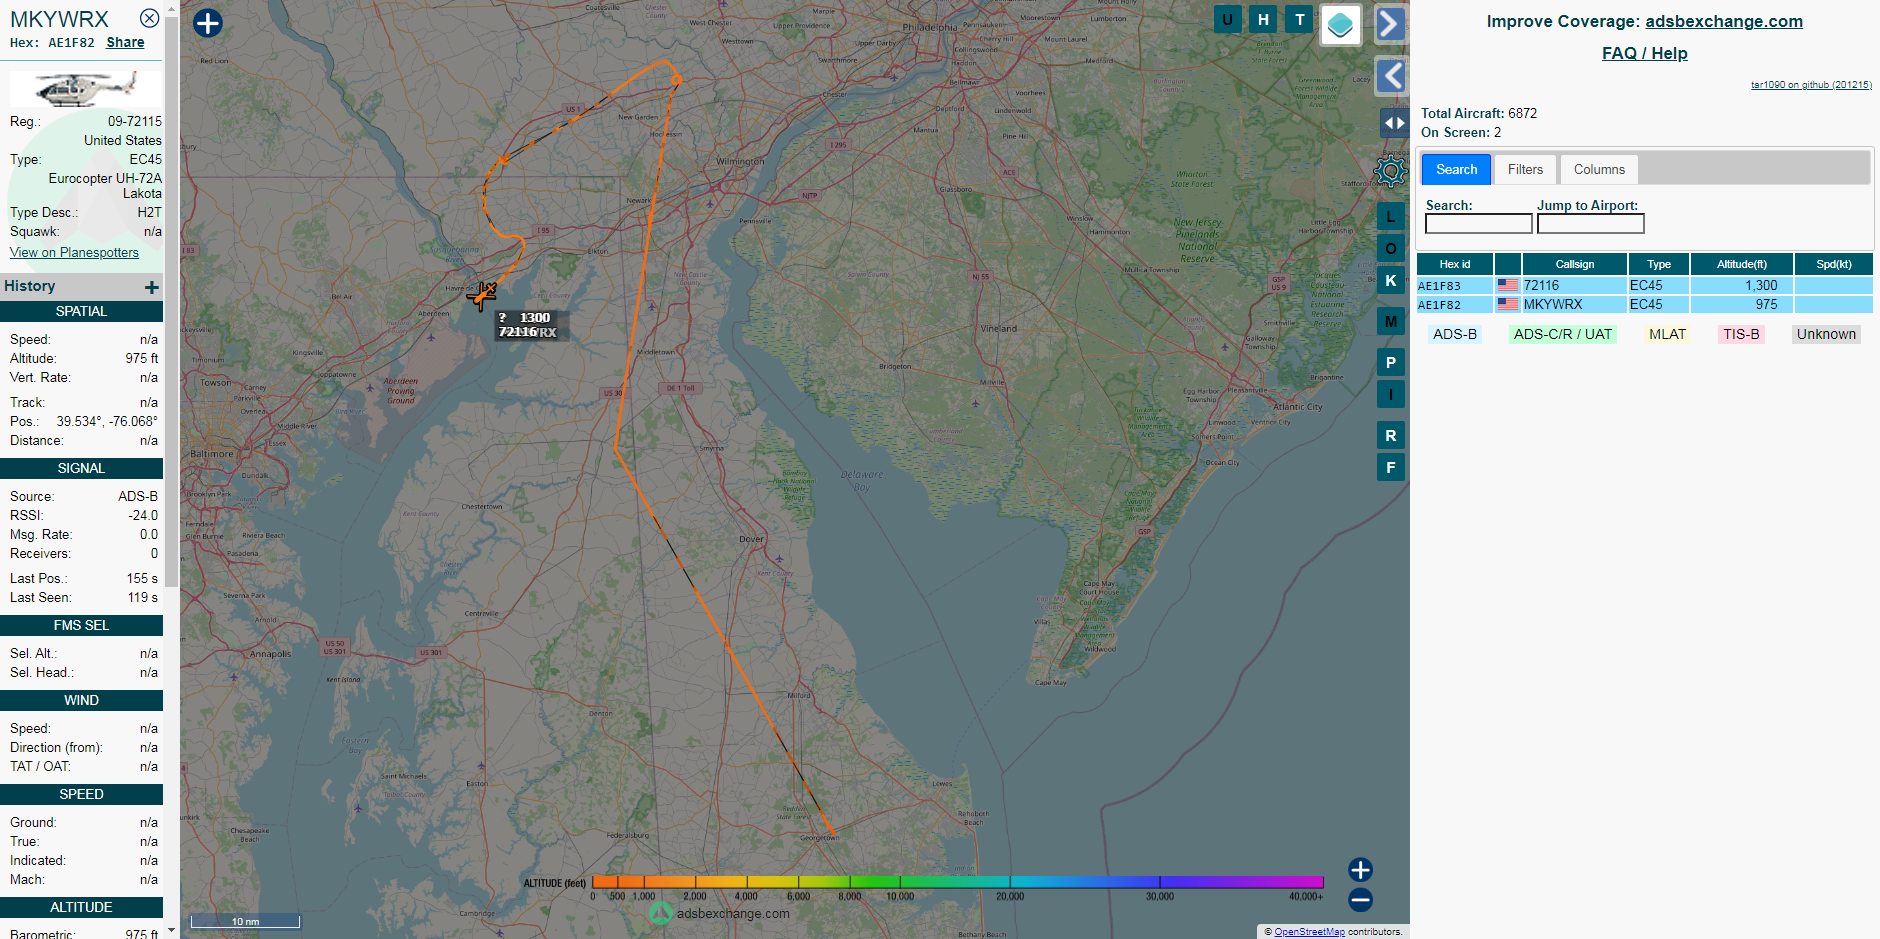Open the Share link for MKYWRX
Viewport: 1880px width, 939px height.
pos(125,42)
